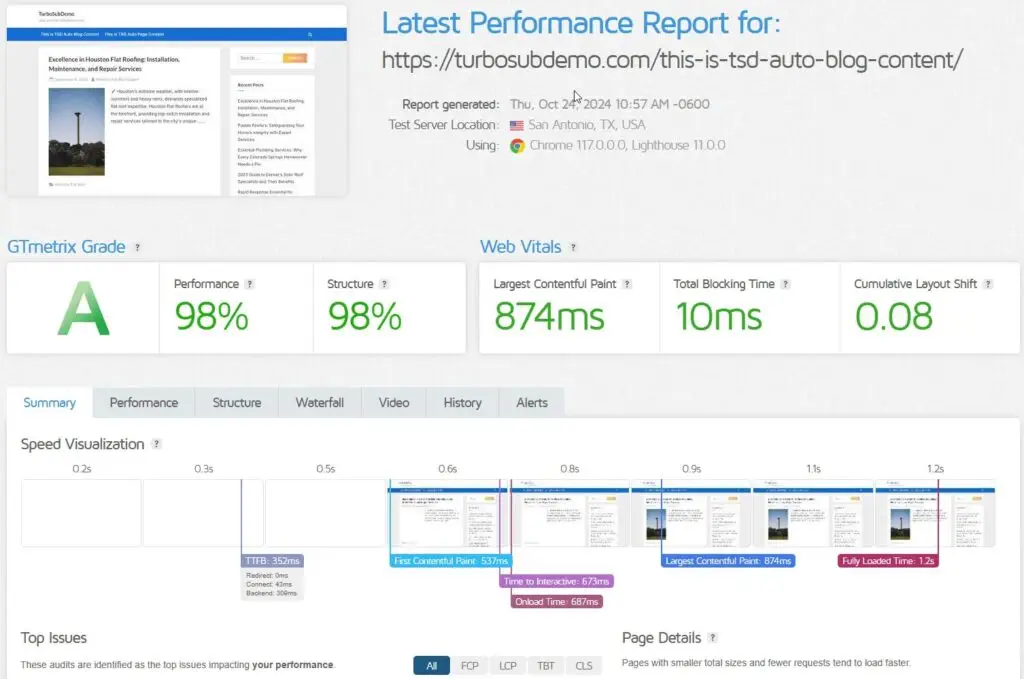Click the "Top Issues" heading
The height and width of the screenshot is (679, 1024).
tap(54, 638)
